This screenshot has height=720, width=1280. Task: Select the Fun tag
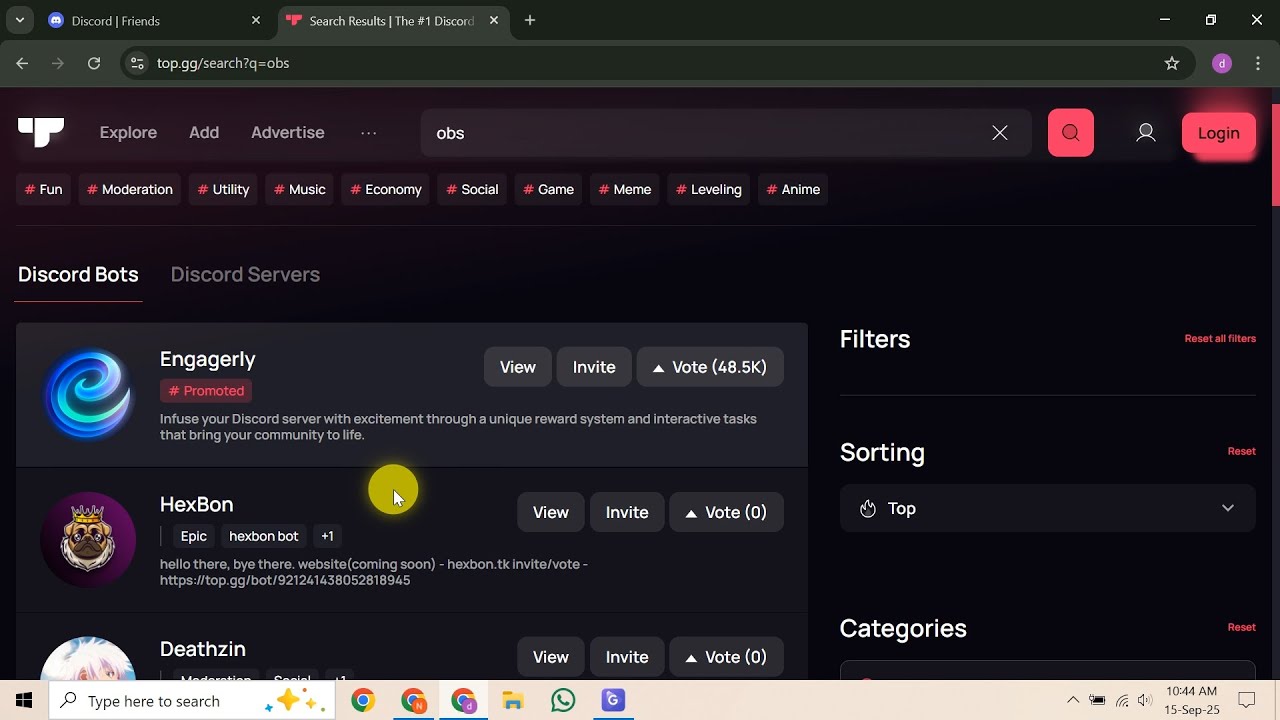pyautogui.click(x=44, y=189)
